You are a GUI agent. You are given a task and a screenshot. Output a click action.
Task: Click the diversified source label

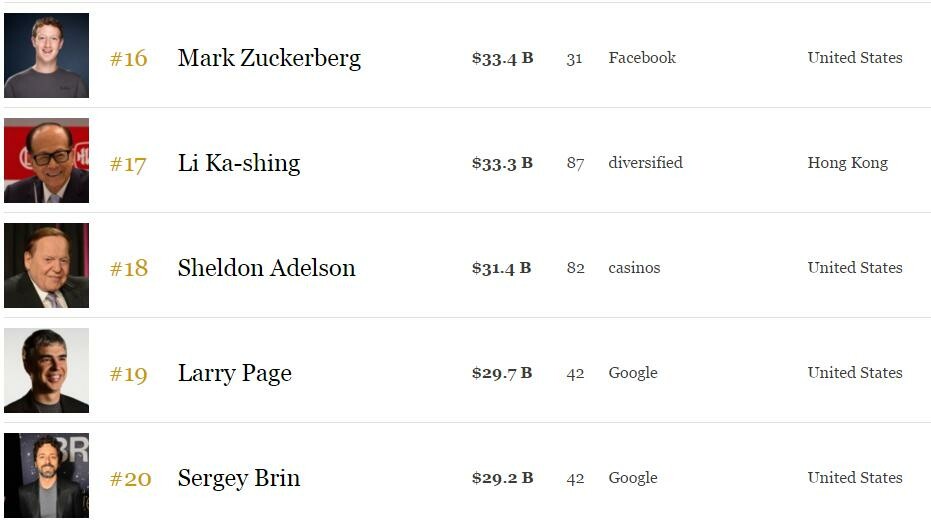(x=645, y=163)
